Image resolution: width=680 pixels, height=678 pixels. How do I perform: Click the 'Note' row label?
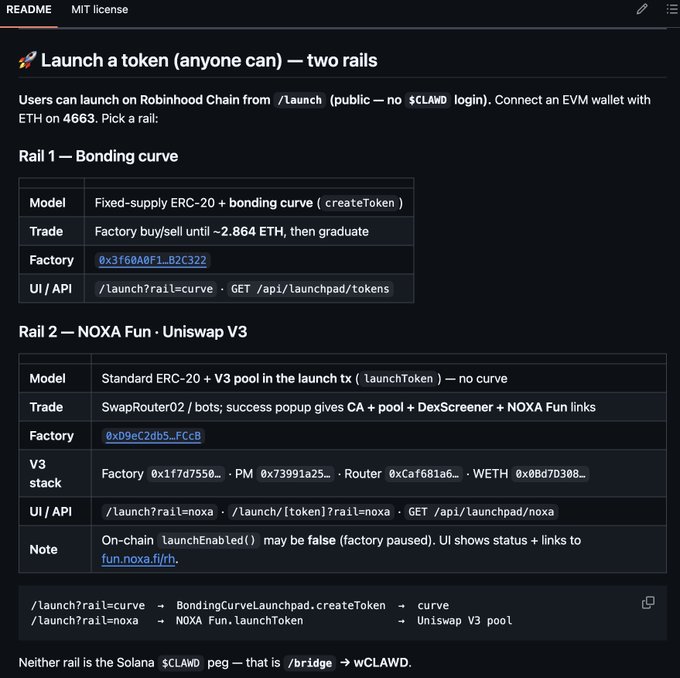click(43, 550)
